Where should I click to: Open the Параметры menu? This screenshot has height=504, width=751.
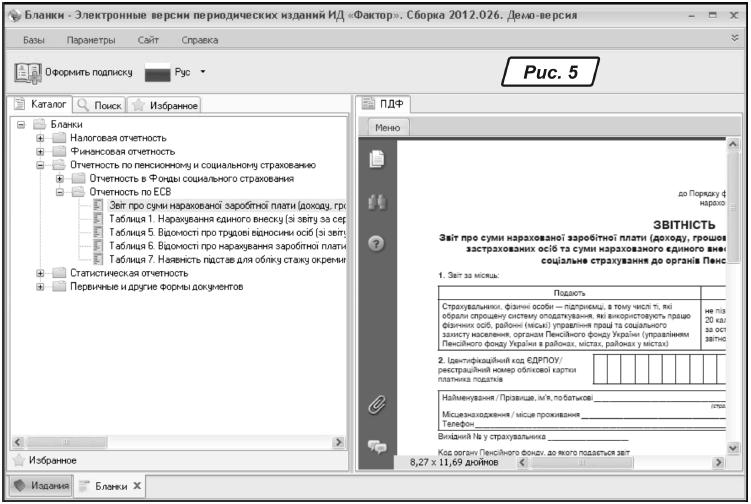coord(91,39)
